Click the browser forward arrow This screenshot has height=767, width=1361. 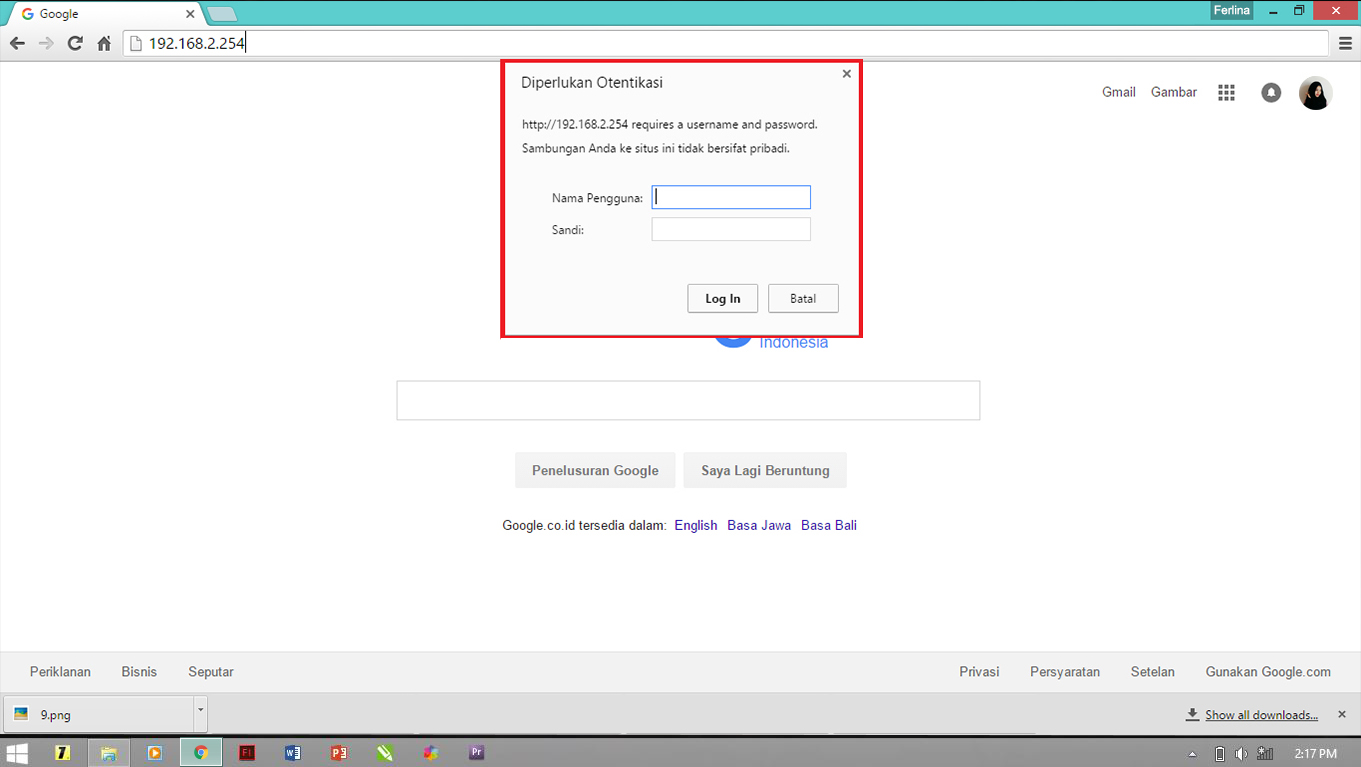click(x=46, y=43)
